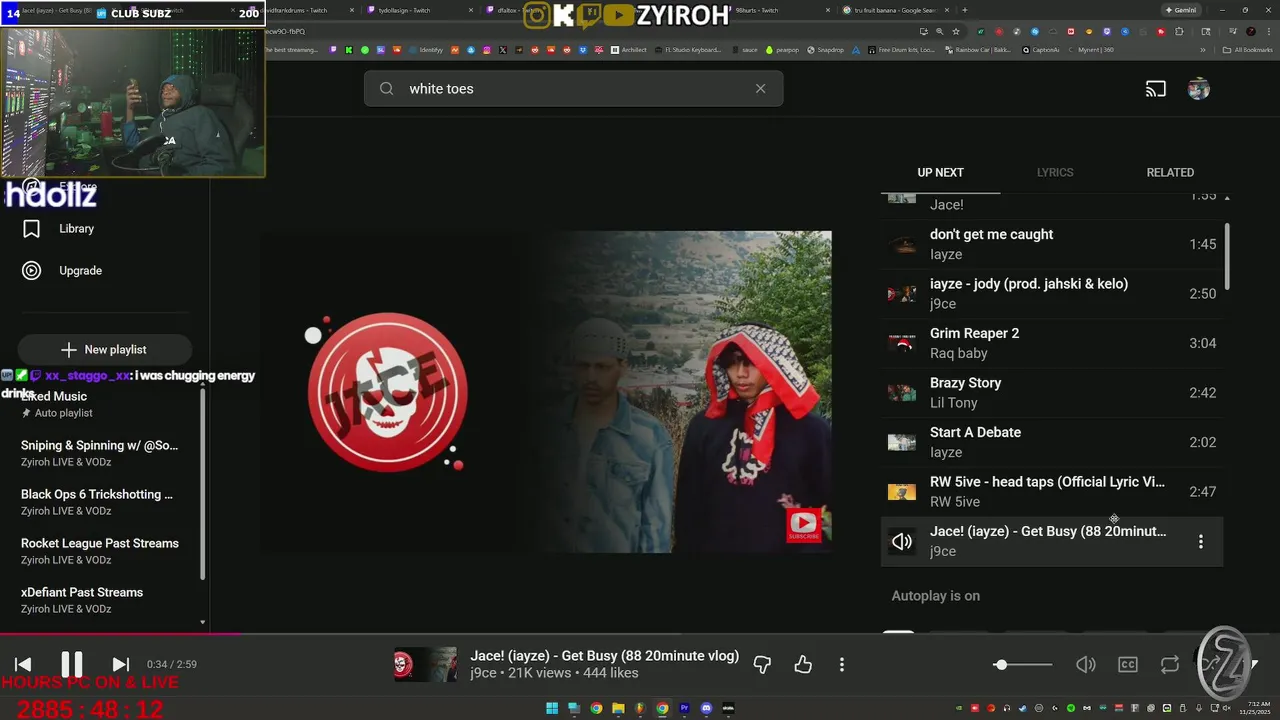The image size is (1280, 720).
Task: Seek on the song progress bar
Action: (x=640, y=634)
